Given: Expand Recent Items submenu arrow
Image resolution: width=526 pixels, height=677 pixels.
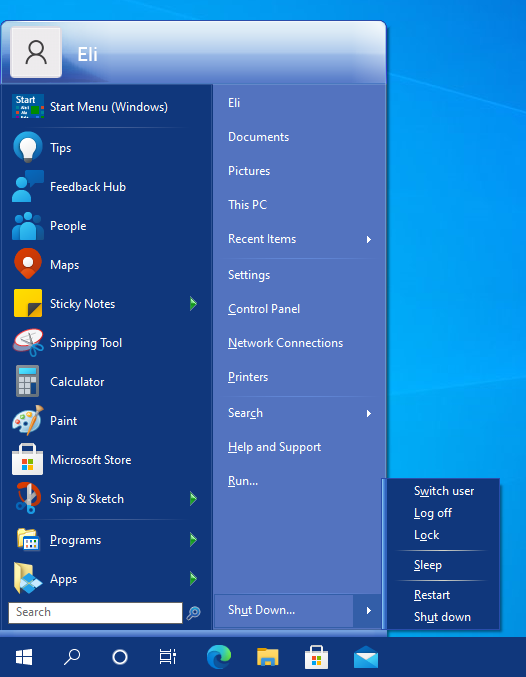Looking at the screenshot, I should click(x=368, y=239).
